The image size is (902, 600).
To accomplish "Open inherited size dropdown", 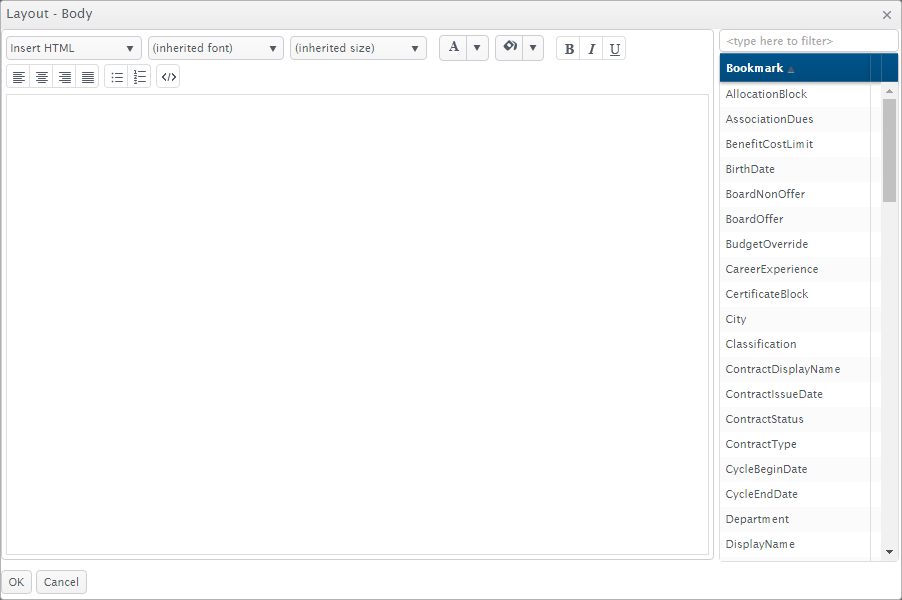I will 358,48.
